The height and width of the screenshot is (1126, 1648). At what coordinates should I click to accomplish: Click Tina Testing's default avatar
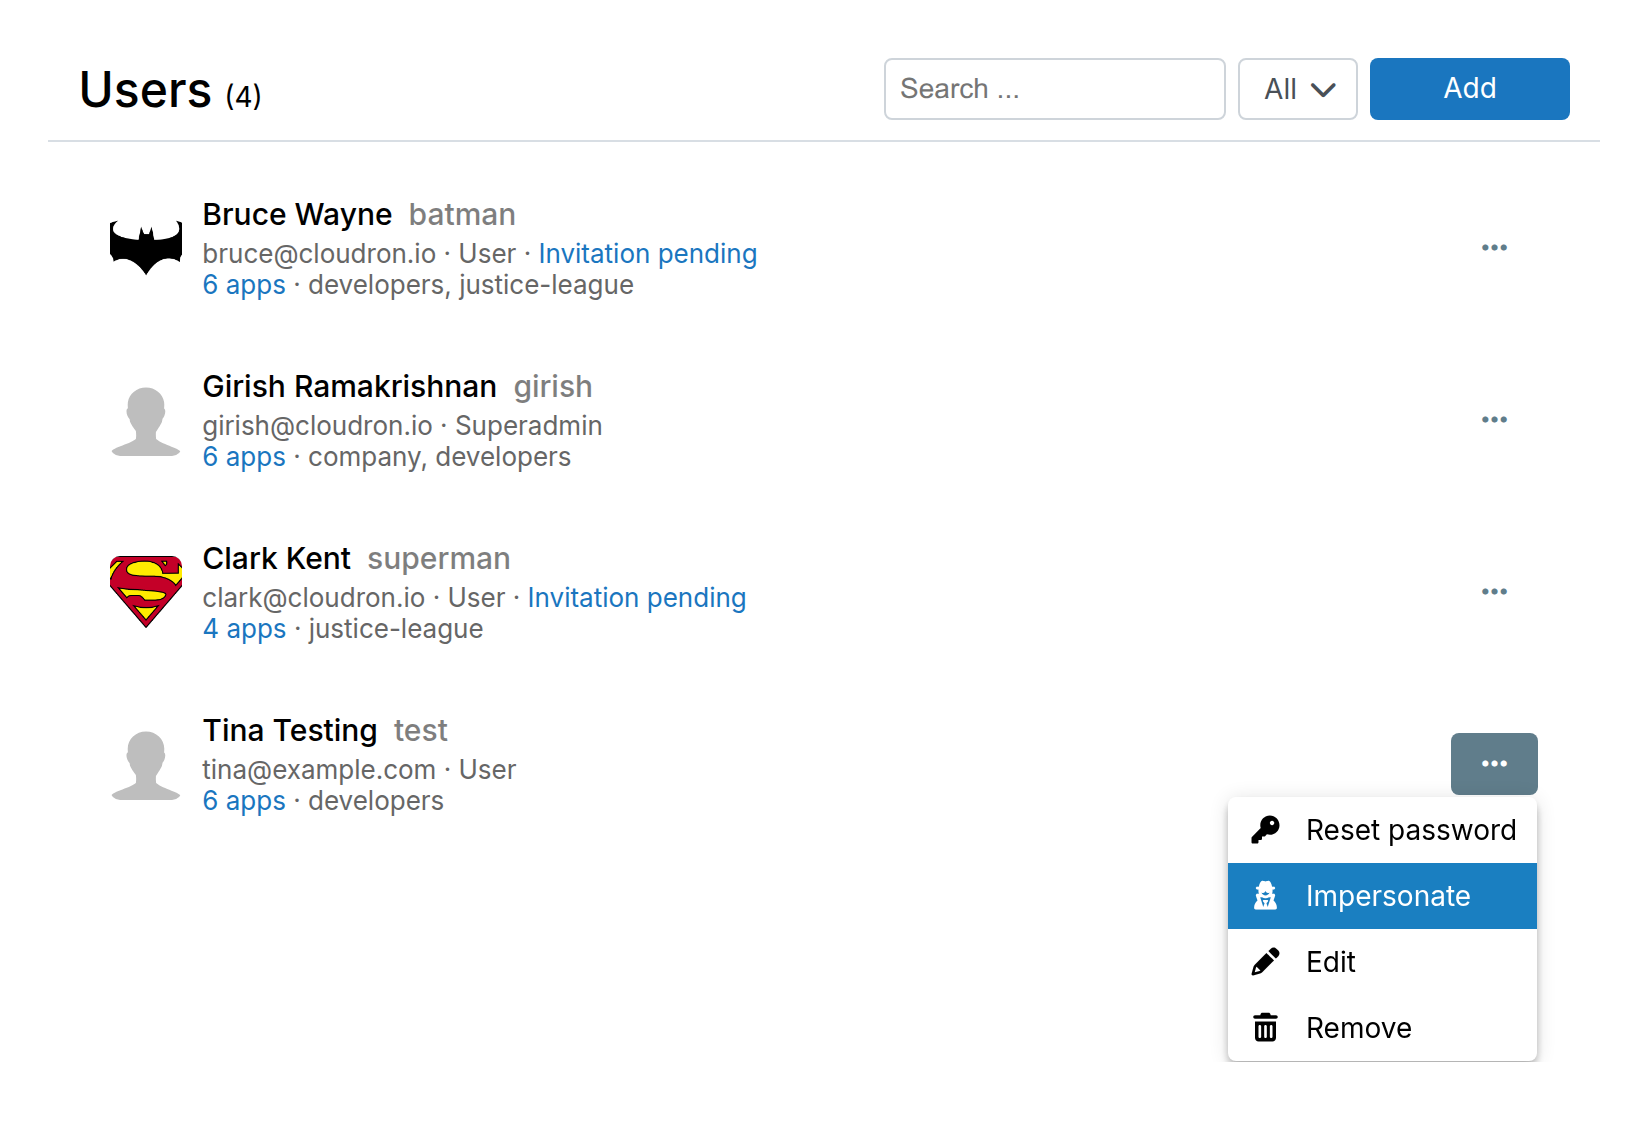click(x=146, y=765)
